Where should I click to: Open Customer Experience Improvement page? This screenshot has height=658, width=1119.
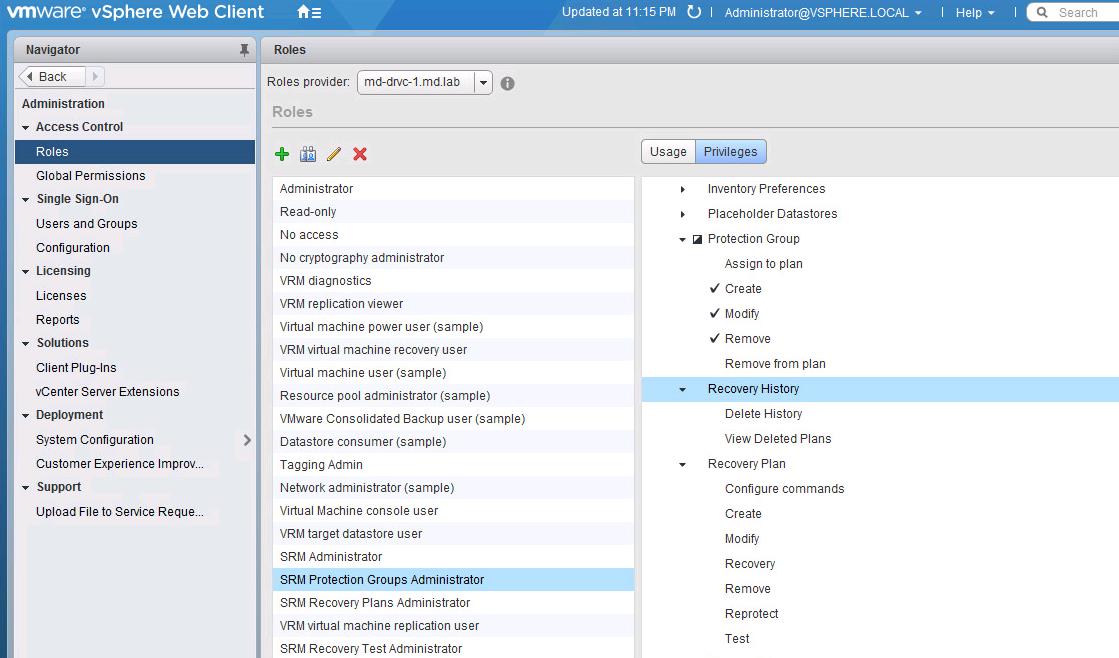pos(120,464)
